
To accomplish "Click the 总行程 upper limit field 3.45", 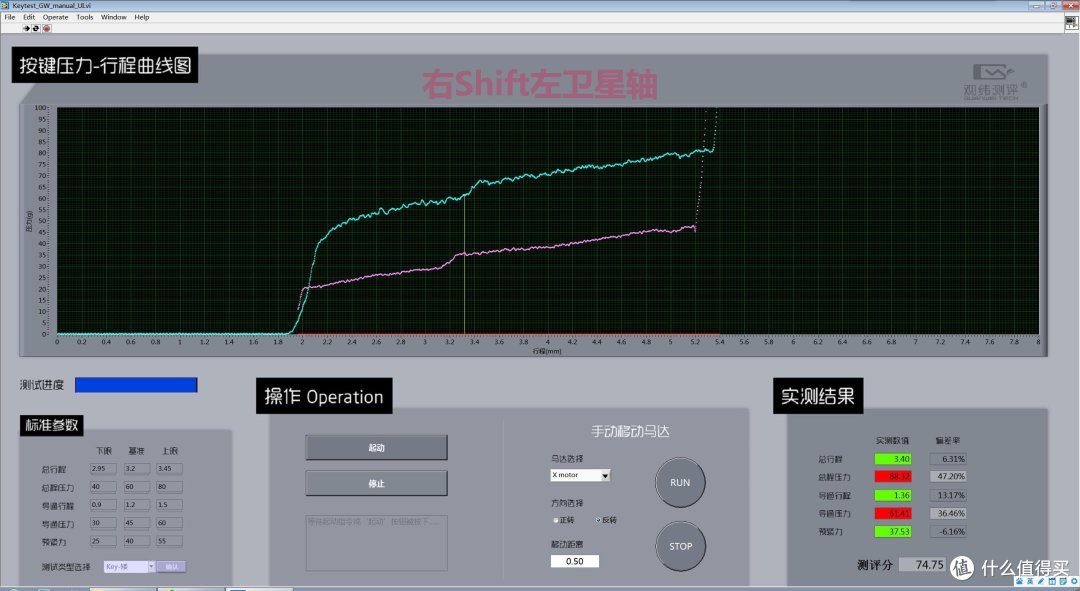I will click(x=169, y=468).
